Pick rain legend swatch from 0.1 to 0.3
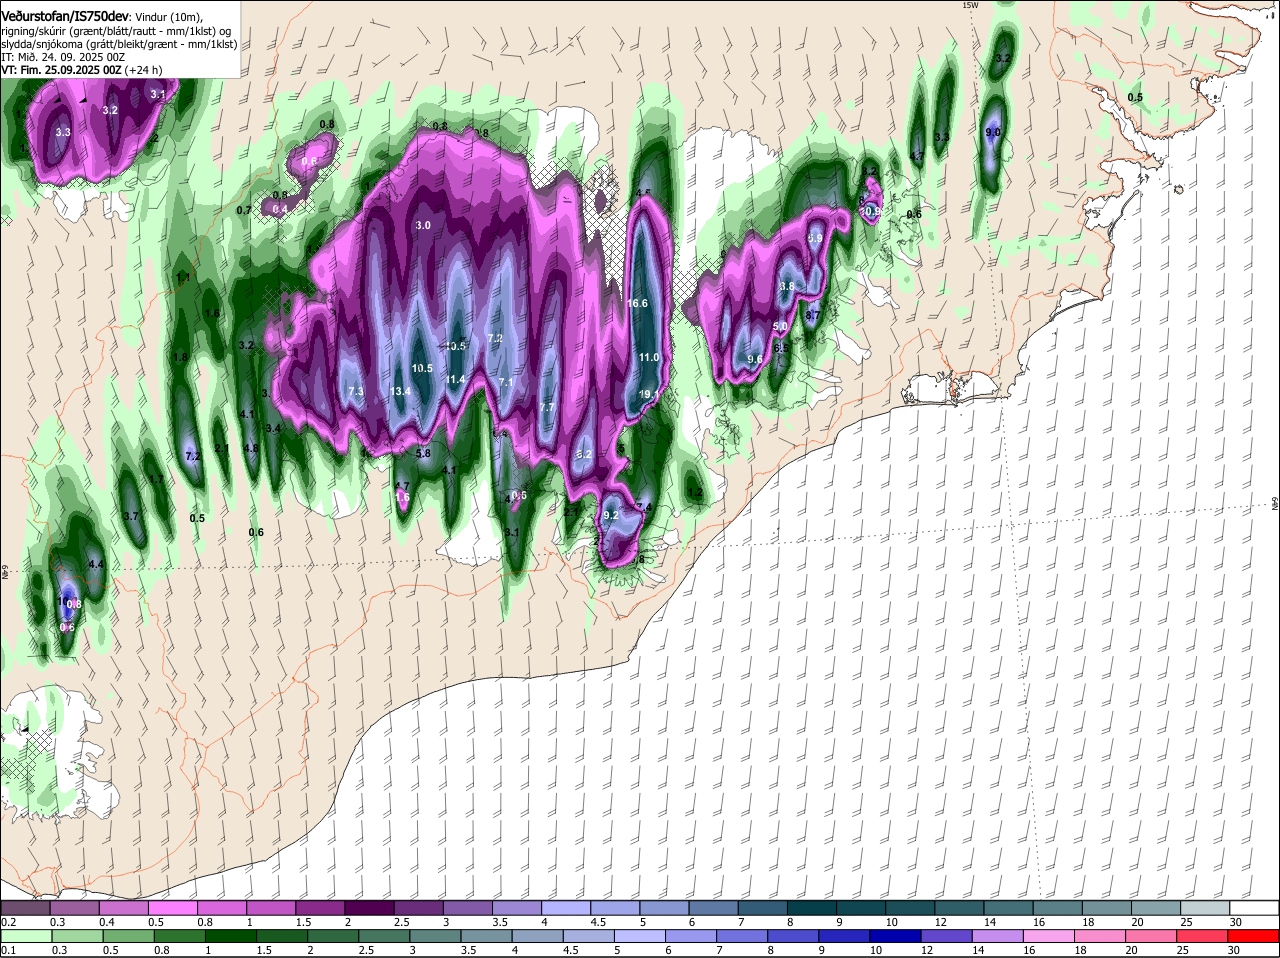The image size is (1280, 958). [27, 936]
